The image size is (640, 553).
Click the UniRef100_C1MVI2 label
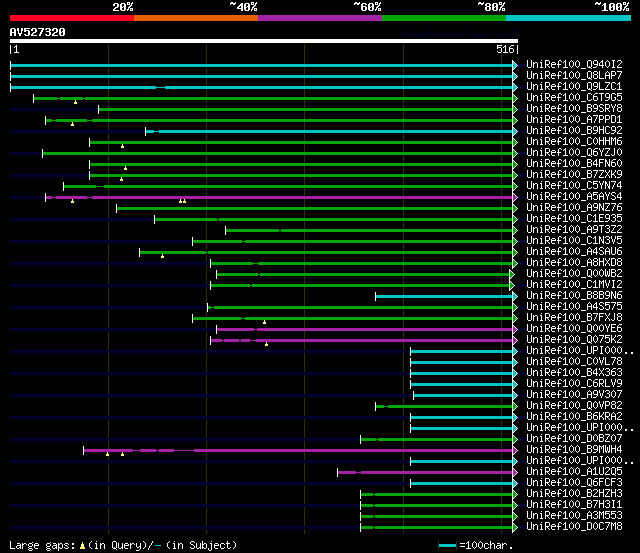pyautogui.click(x=574, y=285)
